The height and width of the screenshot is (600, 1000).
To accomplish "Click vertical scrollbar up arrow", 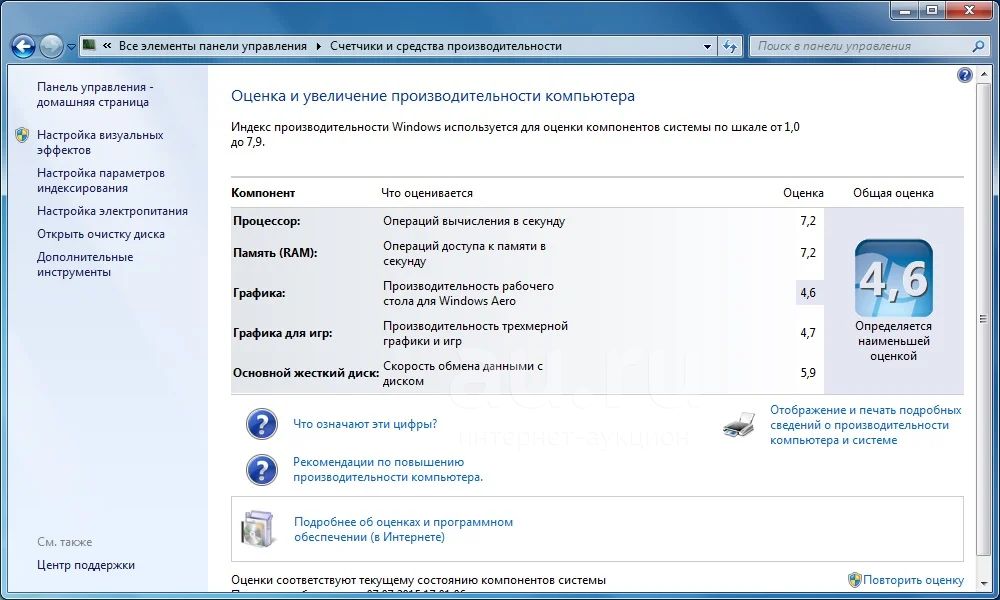I will (x=983, y=75).
